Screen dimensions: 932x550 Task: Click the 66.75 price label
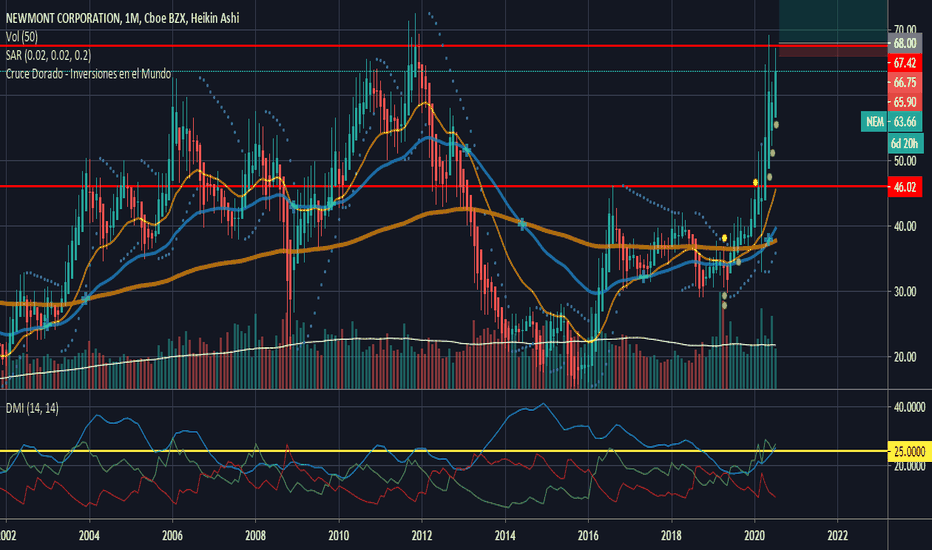pos(905,83)
